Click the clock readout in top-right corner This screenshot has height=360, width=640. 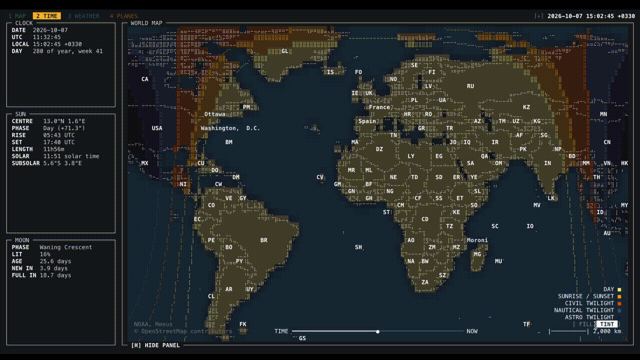click(x=591, y=16)
